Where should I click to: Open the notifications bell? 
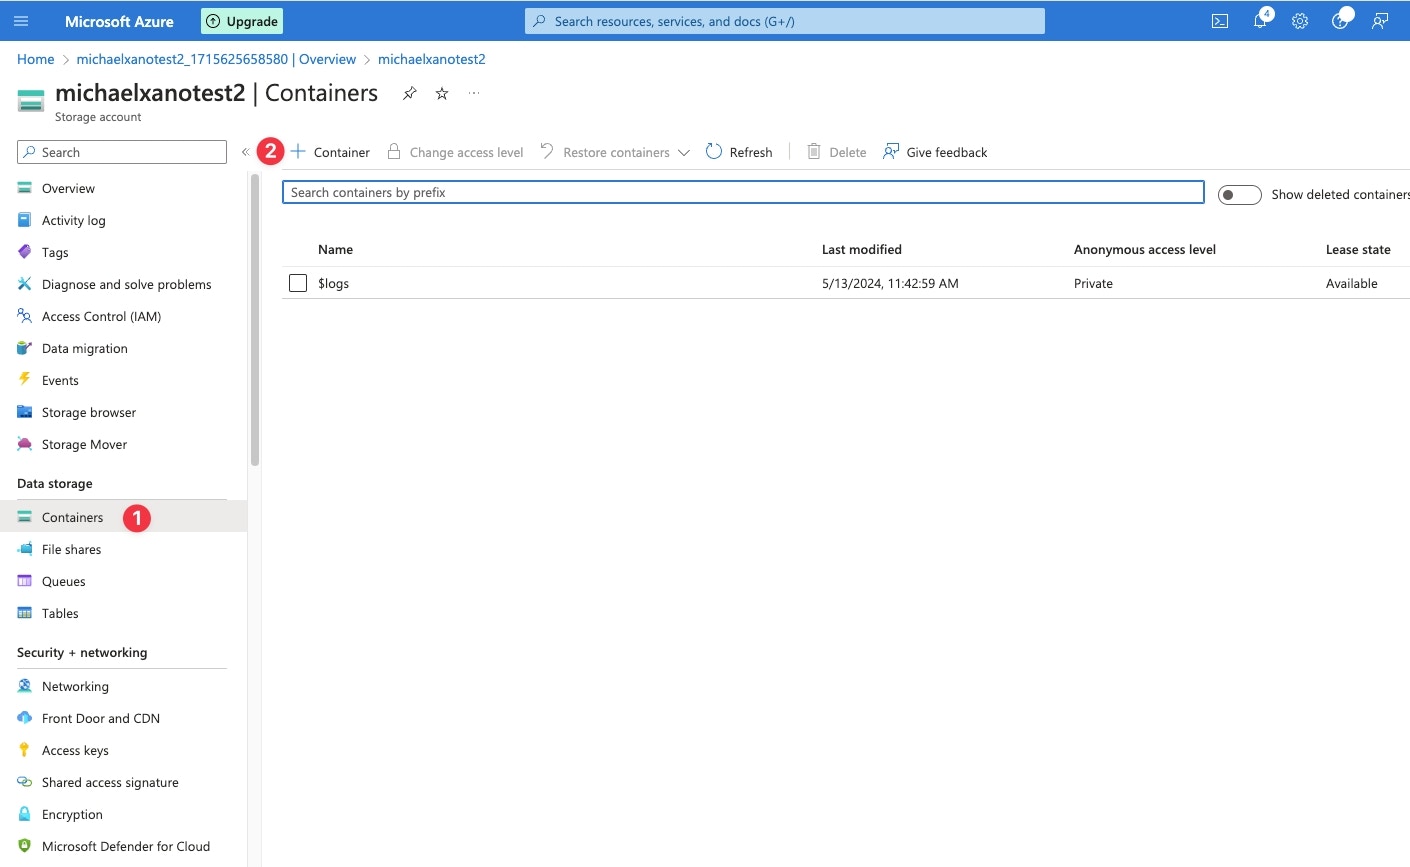[1260, 21]
